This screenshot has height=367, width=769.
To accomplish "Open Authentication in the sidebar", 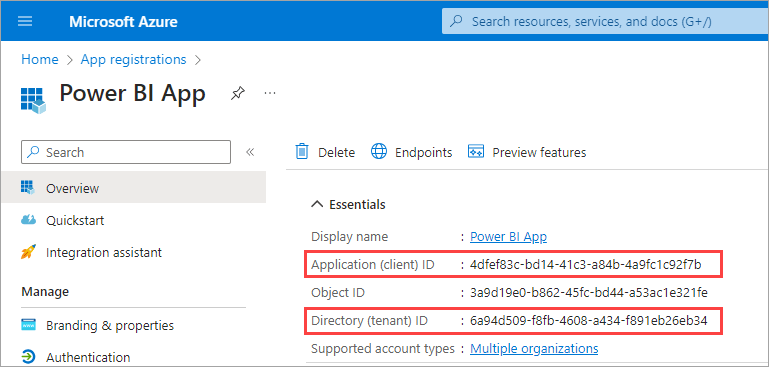I will coord(88,357).
